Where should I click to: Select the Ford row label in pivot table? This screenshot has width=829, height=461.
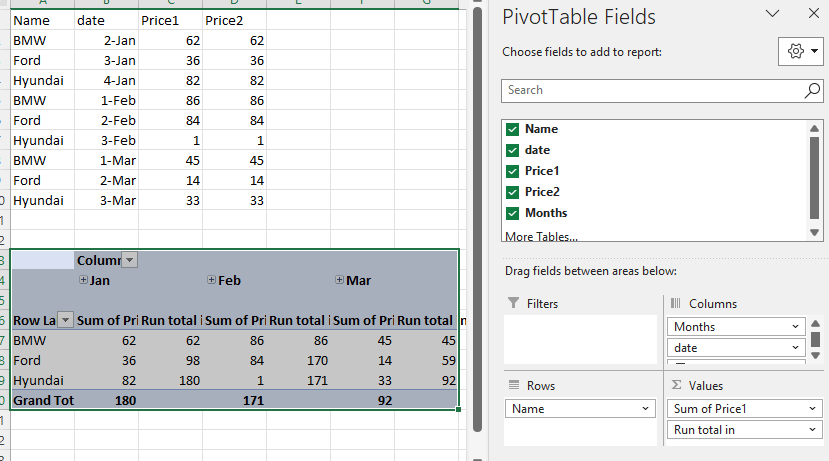pyautogui.click(x=42, y=361)
